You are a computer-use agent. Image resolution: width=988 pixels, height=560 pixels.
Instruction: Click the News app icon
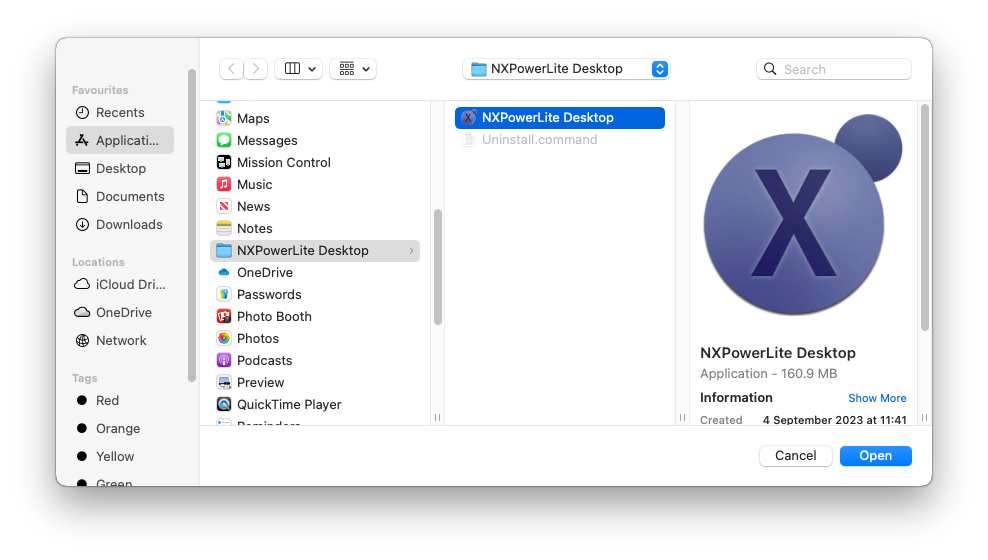pyautogui.click(x=224, y=207)
